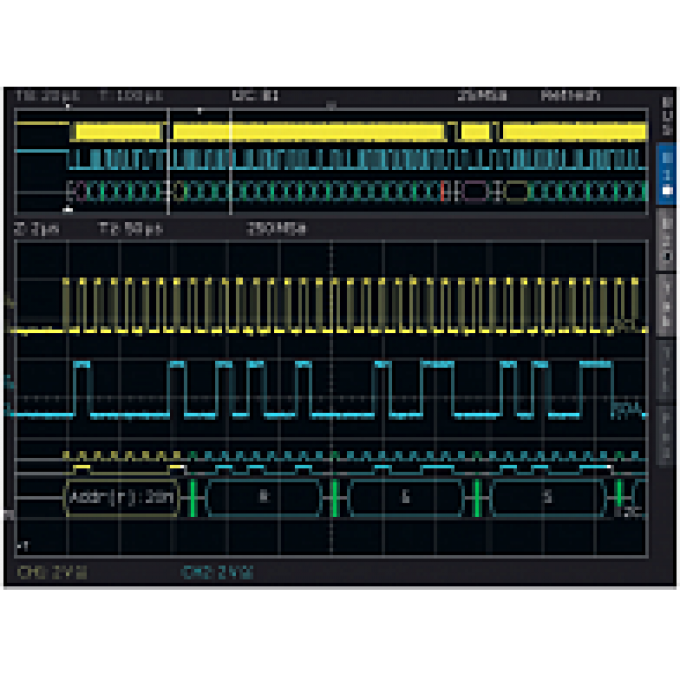Click the SCL label on the yellow waveform
680x680 pixels.
click(x=626, y=325)
